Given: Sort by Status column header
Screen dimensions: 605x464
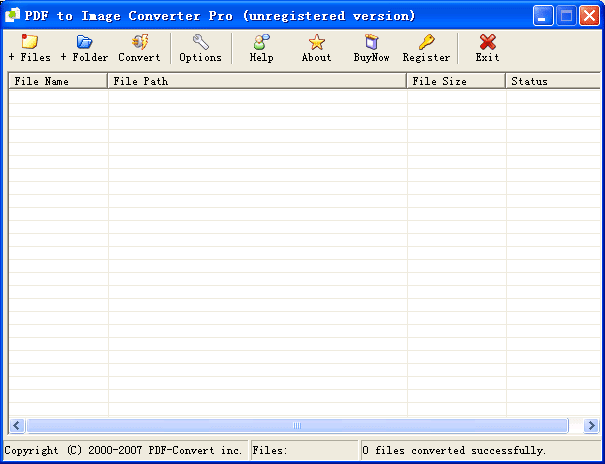Looking at the screenshot, I should click(x=553, y=81).
